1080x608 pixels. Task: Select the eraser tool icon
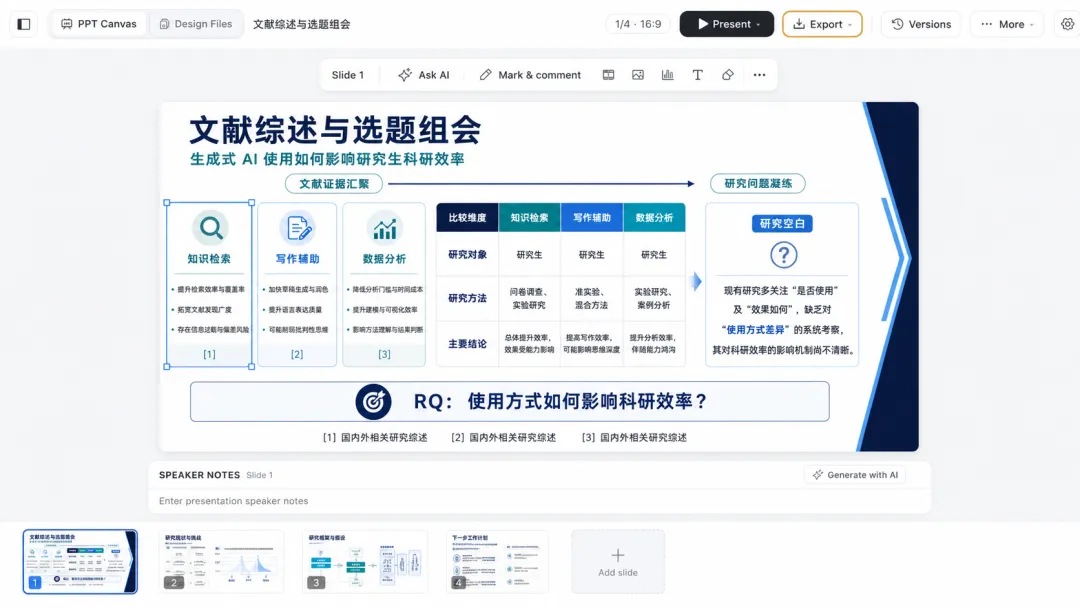[728, 75]
